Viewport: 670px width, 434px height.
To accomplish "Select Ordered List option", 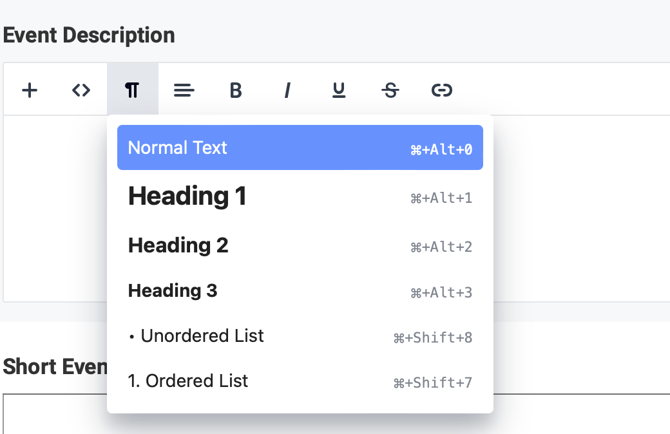I will click(x=300, y=381).
